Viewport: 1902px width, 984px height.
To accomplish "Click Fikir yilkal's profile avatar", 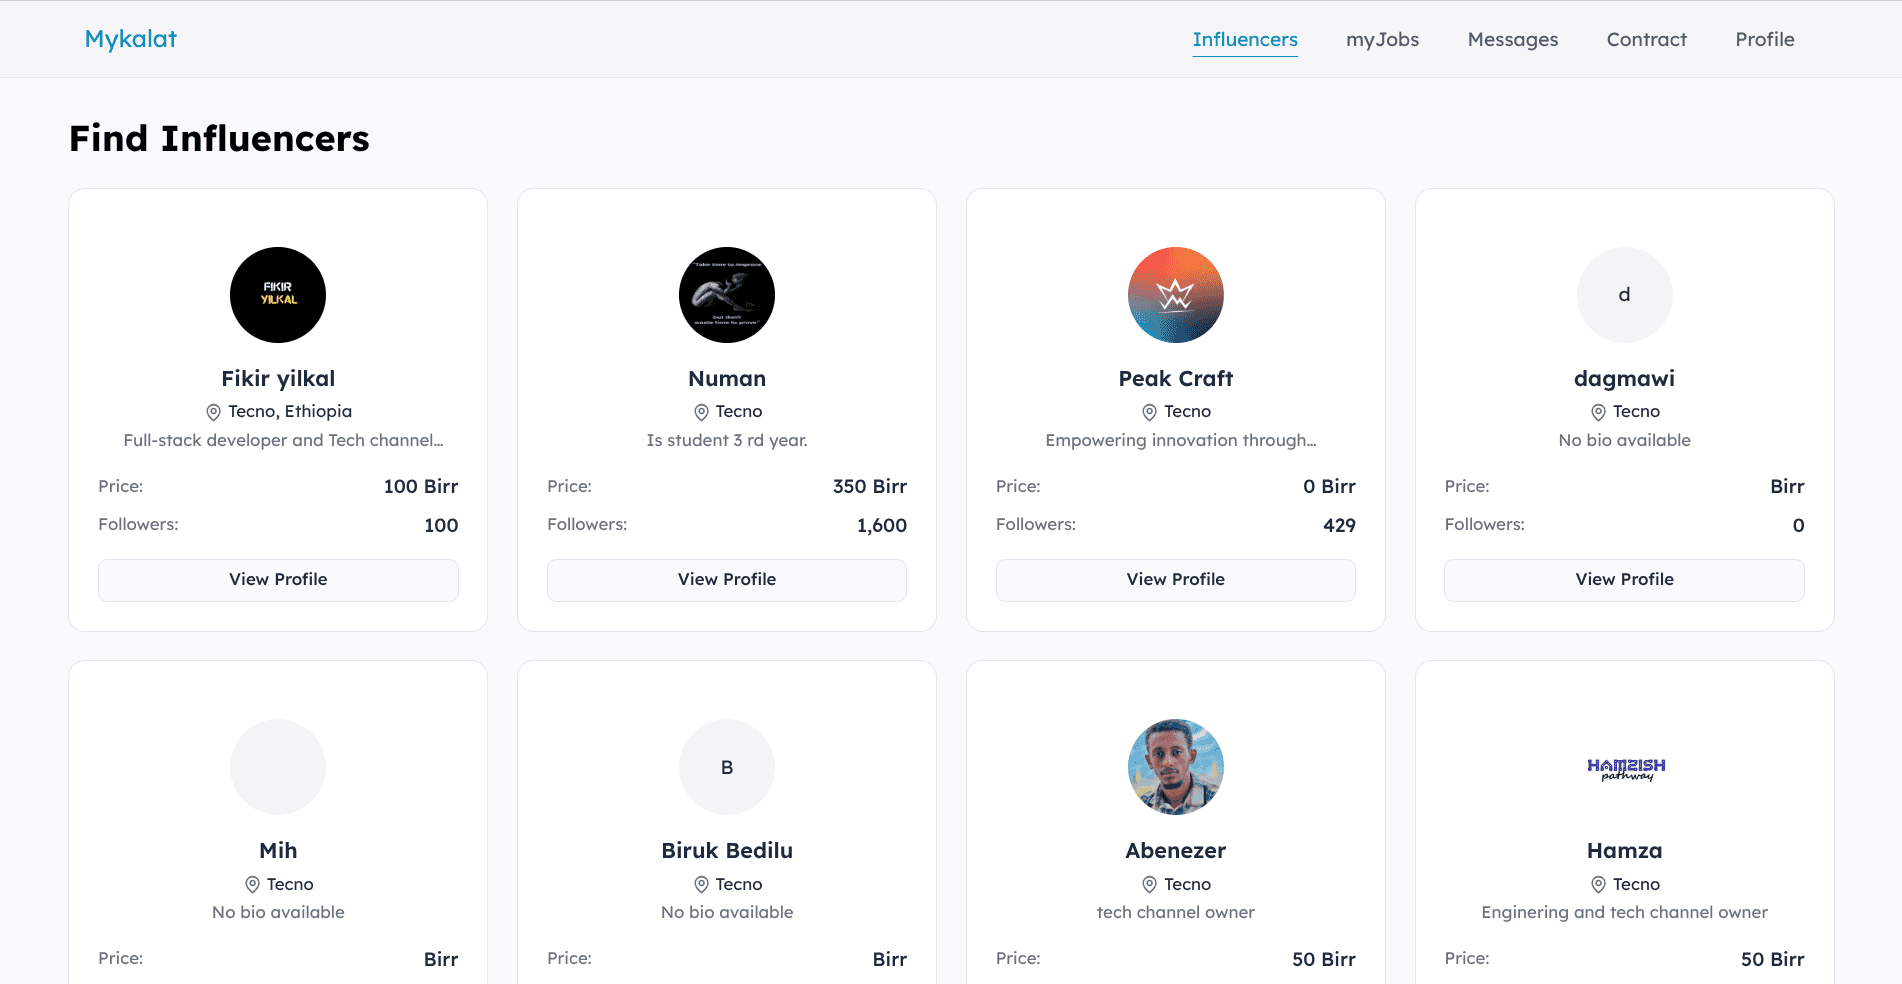I will [278, 295].
